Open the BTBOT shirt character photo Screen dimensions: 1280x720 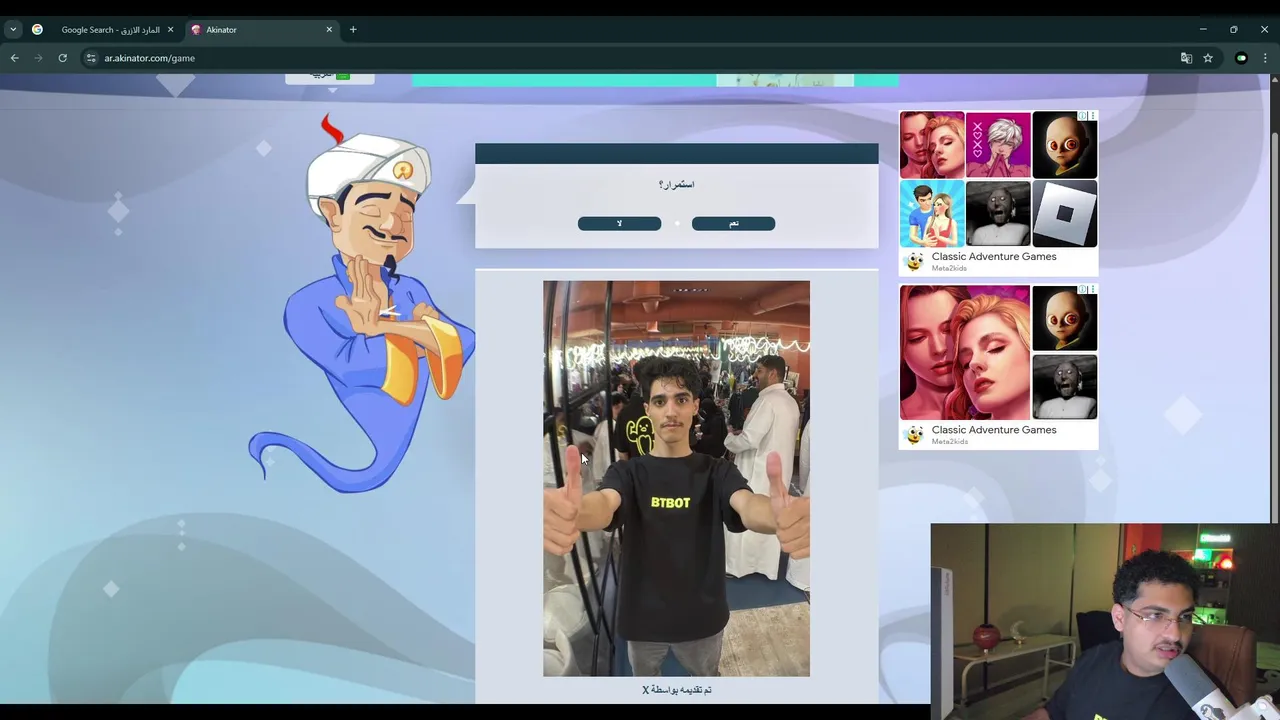[676, 478]
